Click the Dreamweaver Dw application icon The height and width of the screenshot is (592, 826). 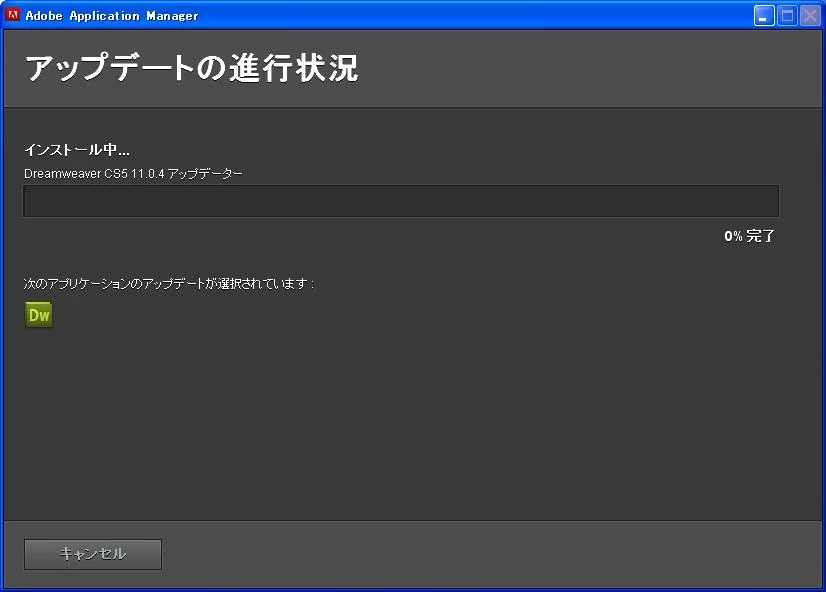click(39, 315)
